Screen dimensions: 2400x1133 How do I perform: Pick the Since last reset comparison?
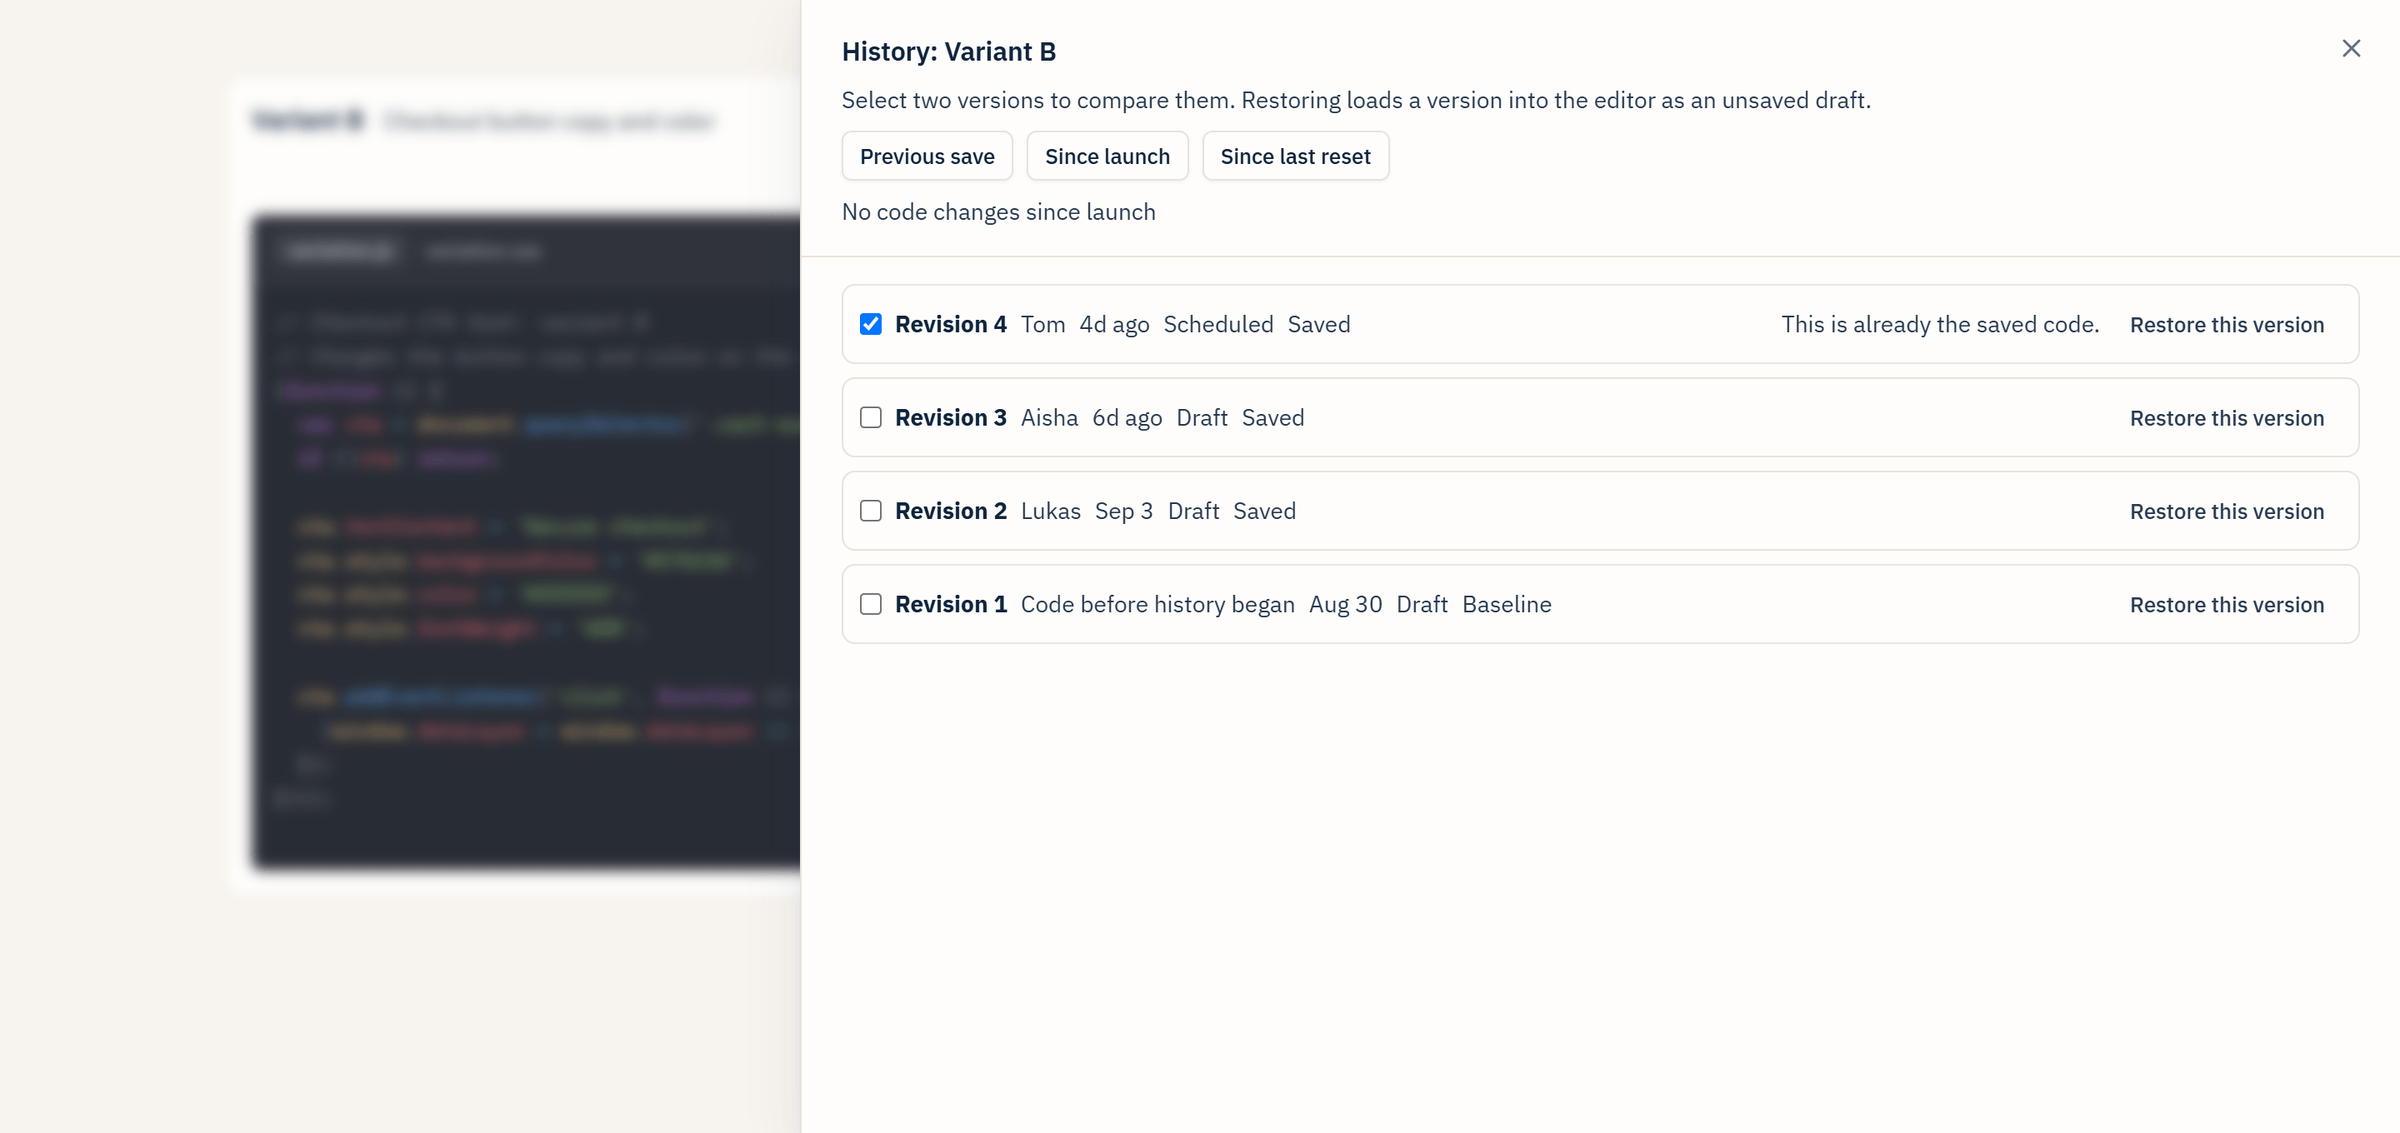click(x=1295, y=156)
